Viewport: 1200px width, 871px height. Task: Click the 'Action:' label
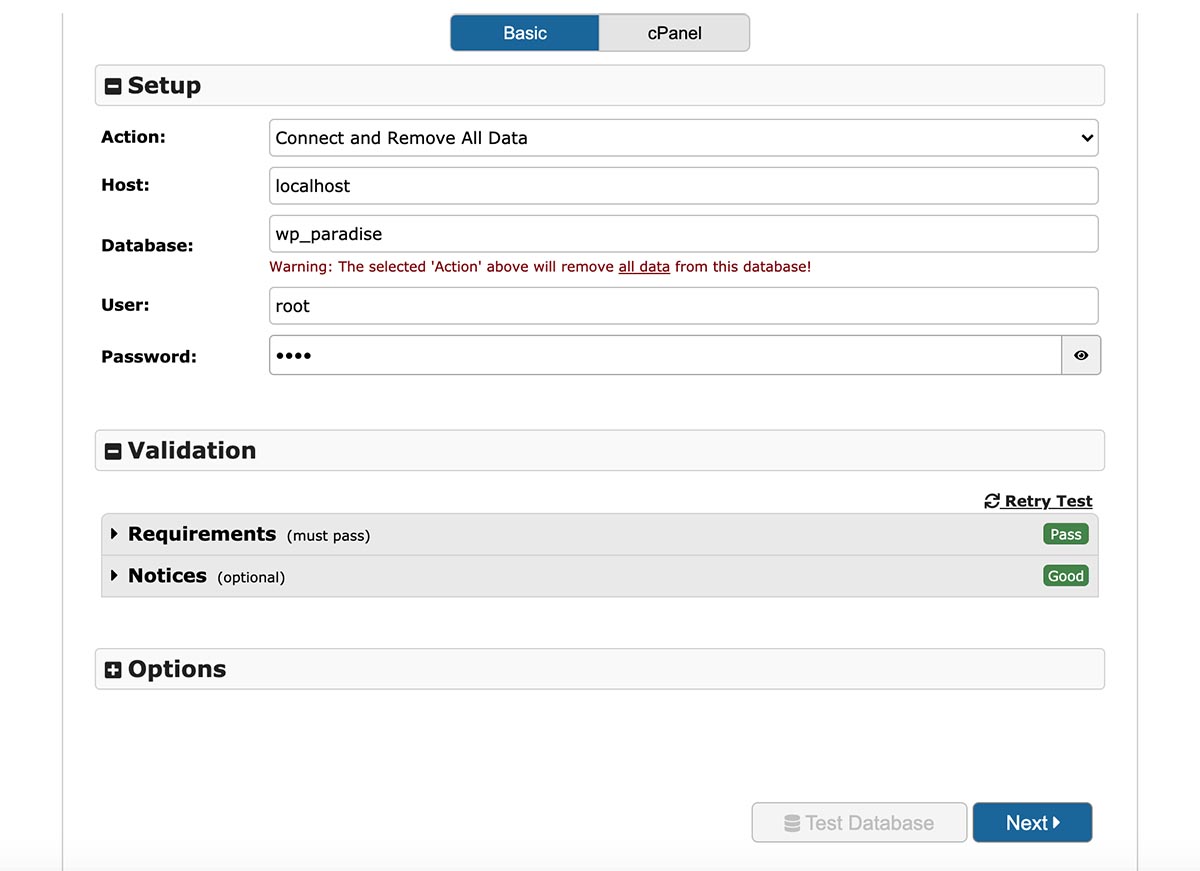point(133,137)
